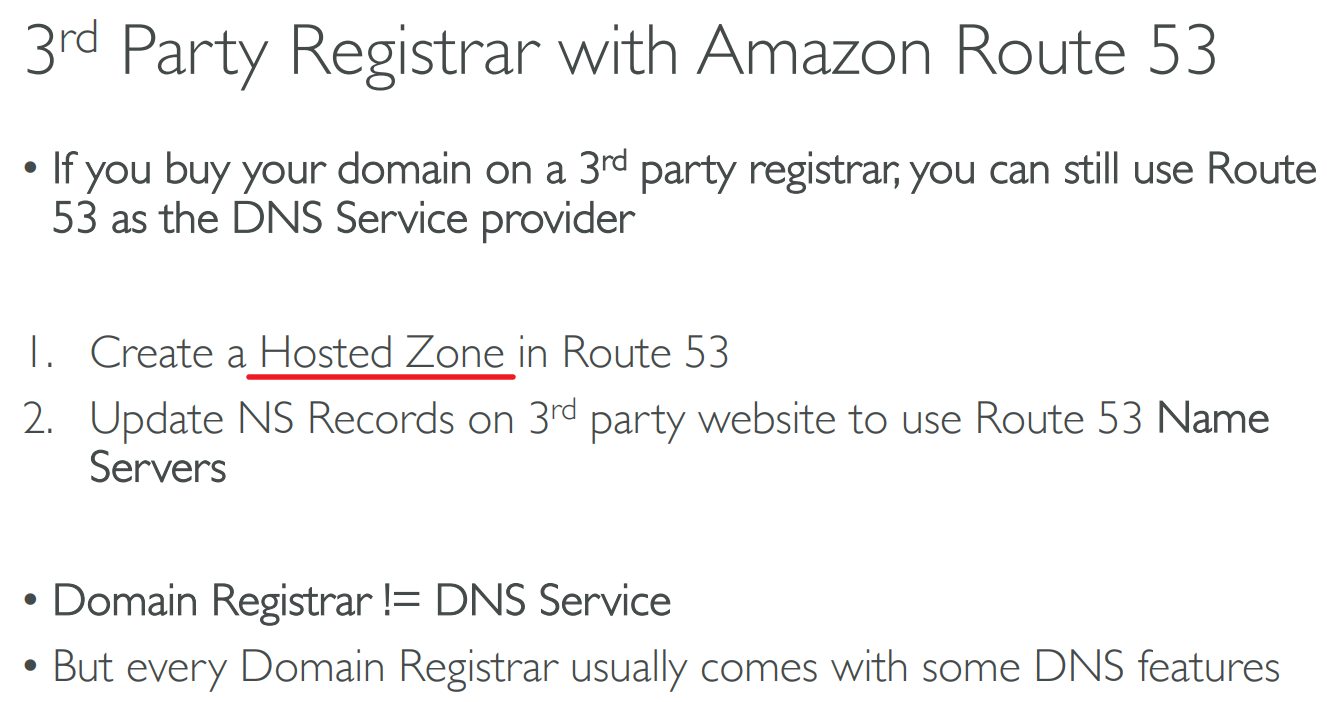Click the underlined "Hosted Zone" text
Image resolution: width=1327 pixels, height=702 pixels.
point(382,353)
